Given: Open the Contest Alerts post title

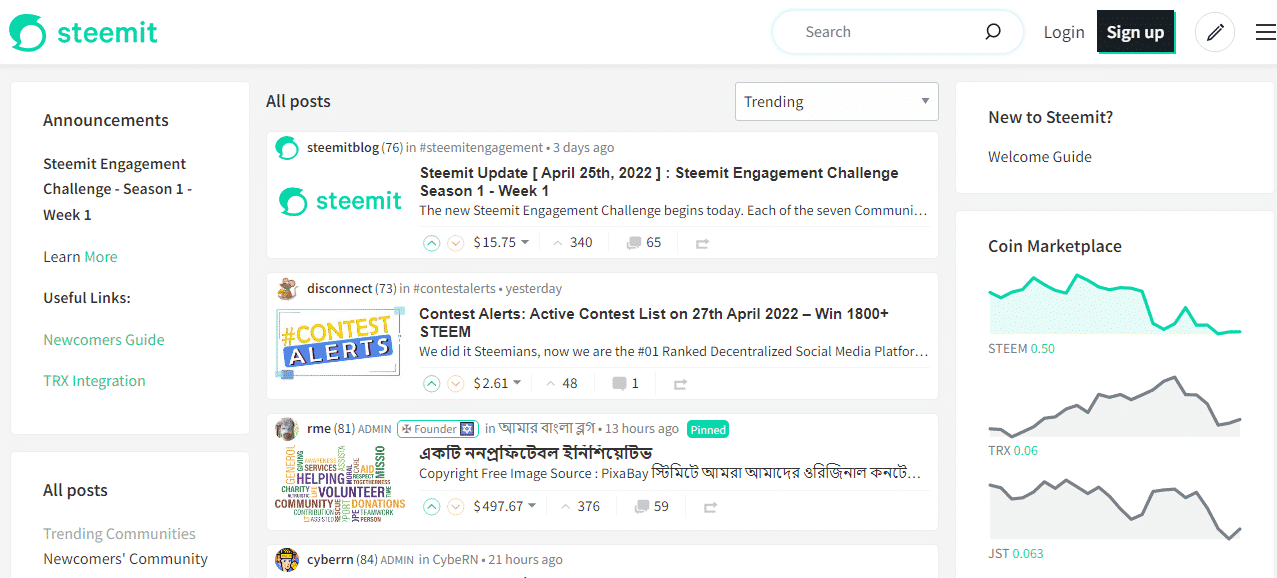Looking at the screenshot, I should [x=654, y=323].
